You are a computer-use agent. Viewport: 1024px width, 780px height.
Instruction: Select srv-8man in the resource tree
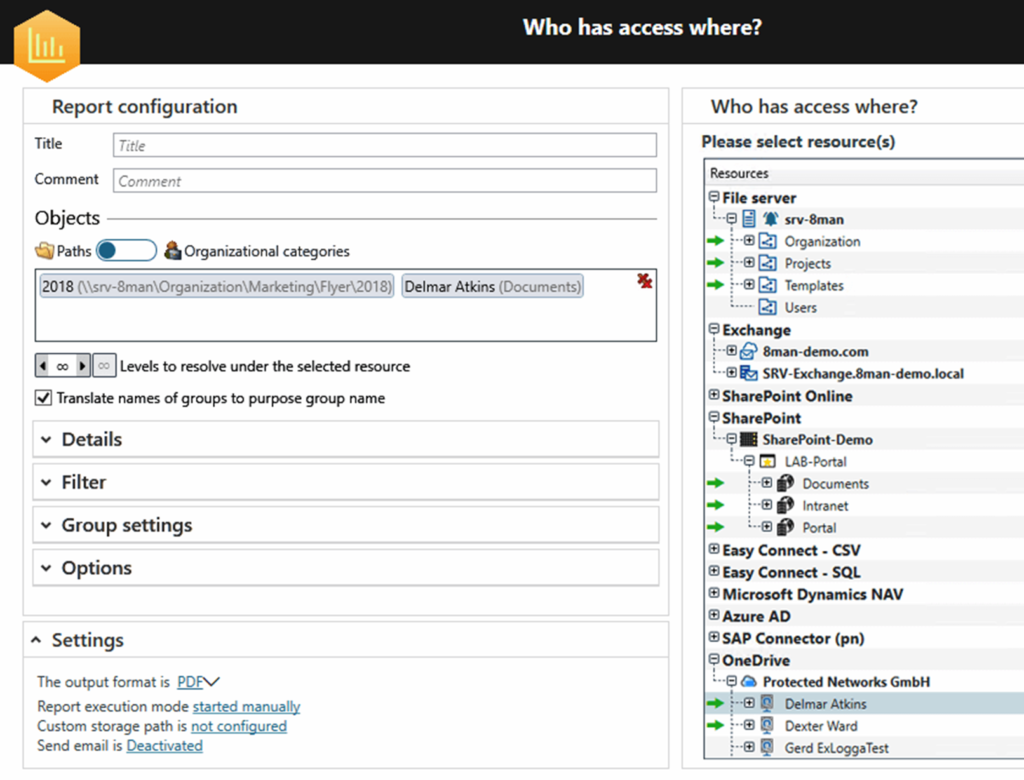814,219
